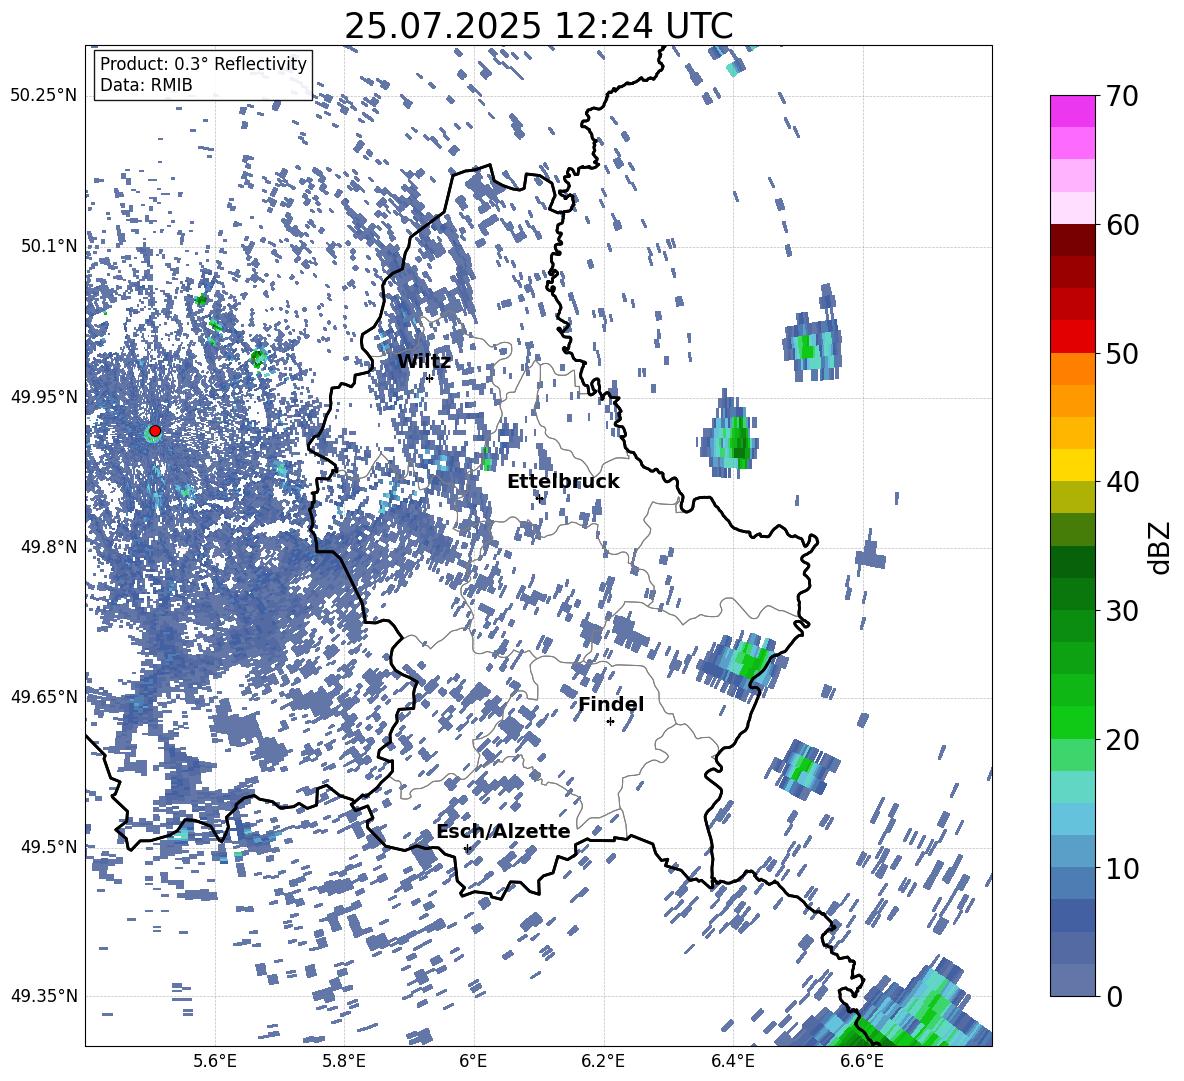Pick the magenta band at colorbar top

(1072, 111)
